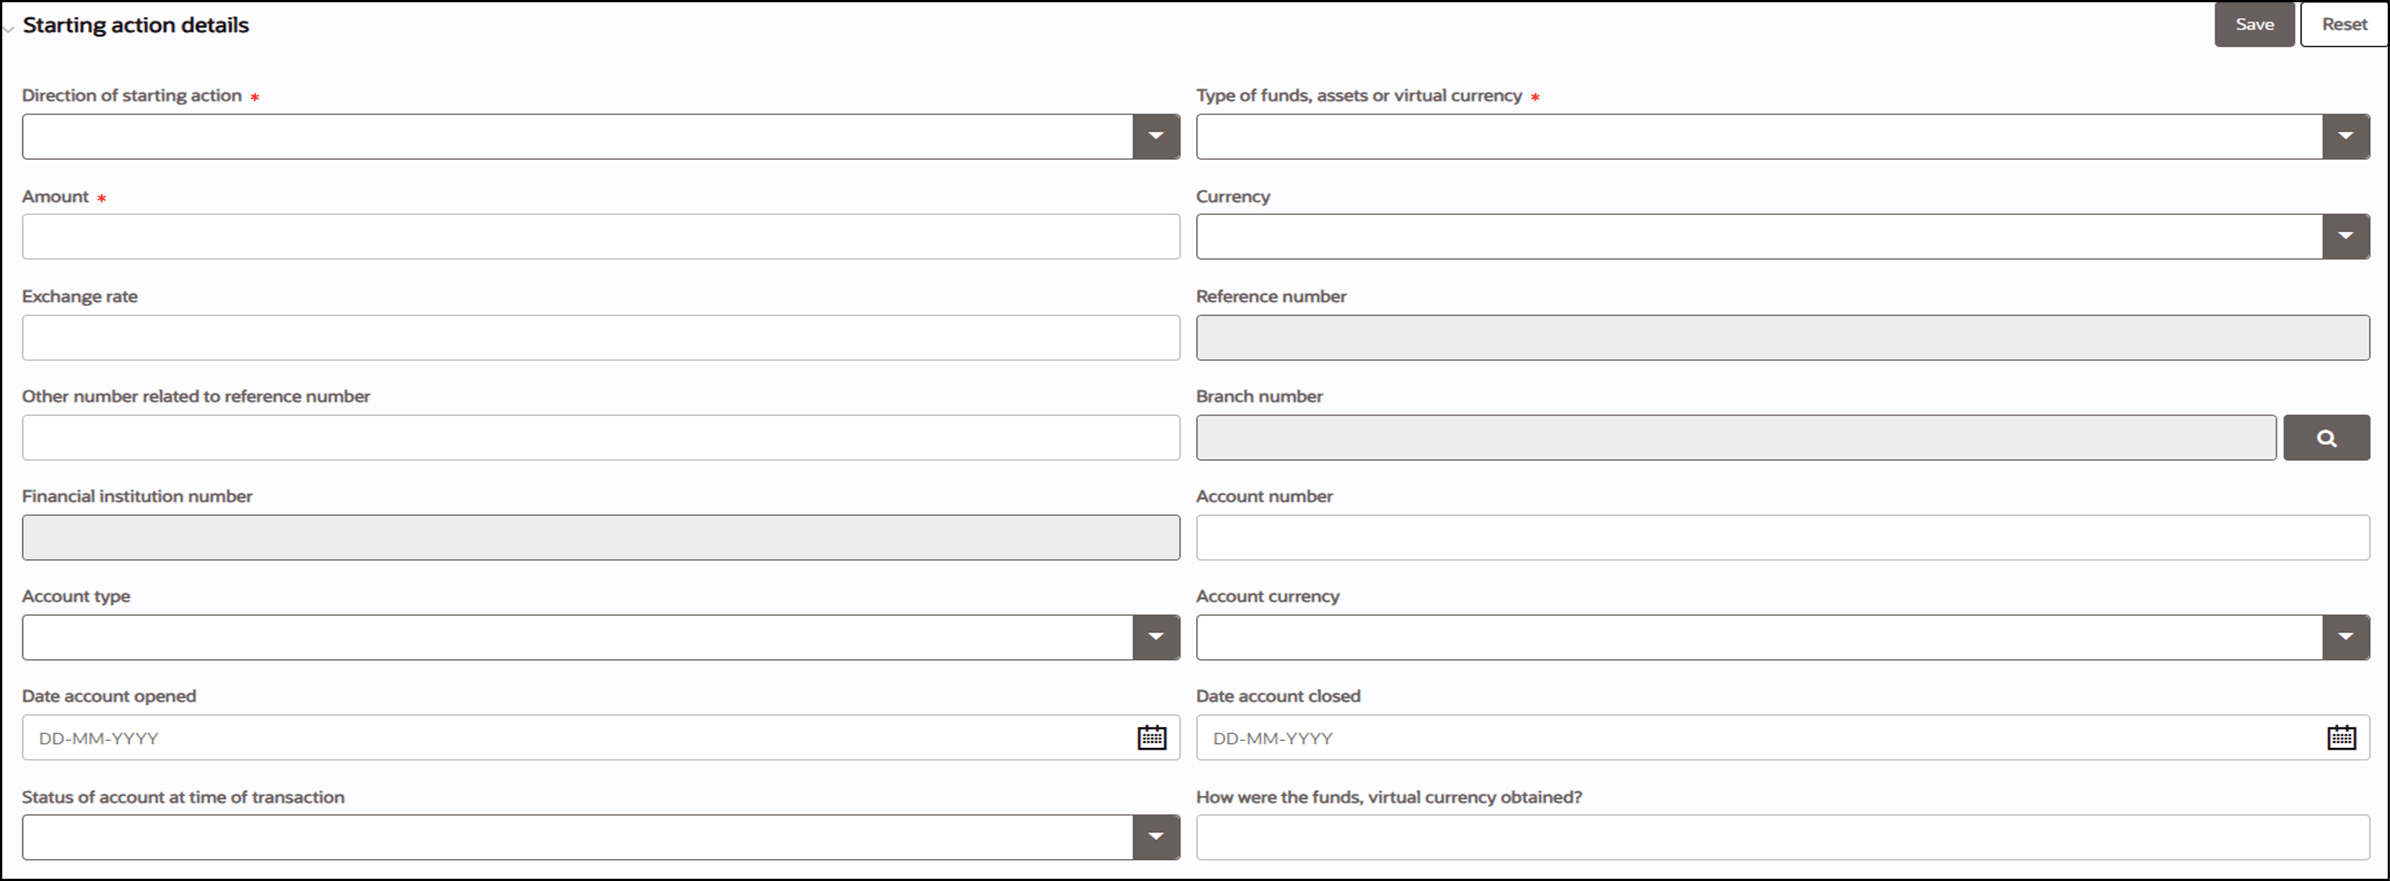Click the Branch number search icon
This screenshot has width=2390, height=881.
tap(2326, 437)
